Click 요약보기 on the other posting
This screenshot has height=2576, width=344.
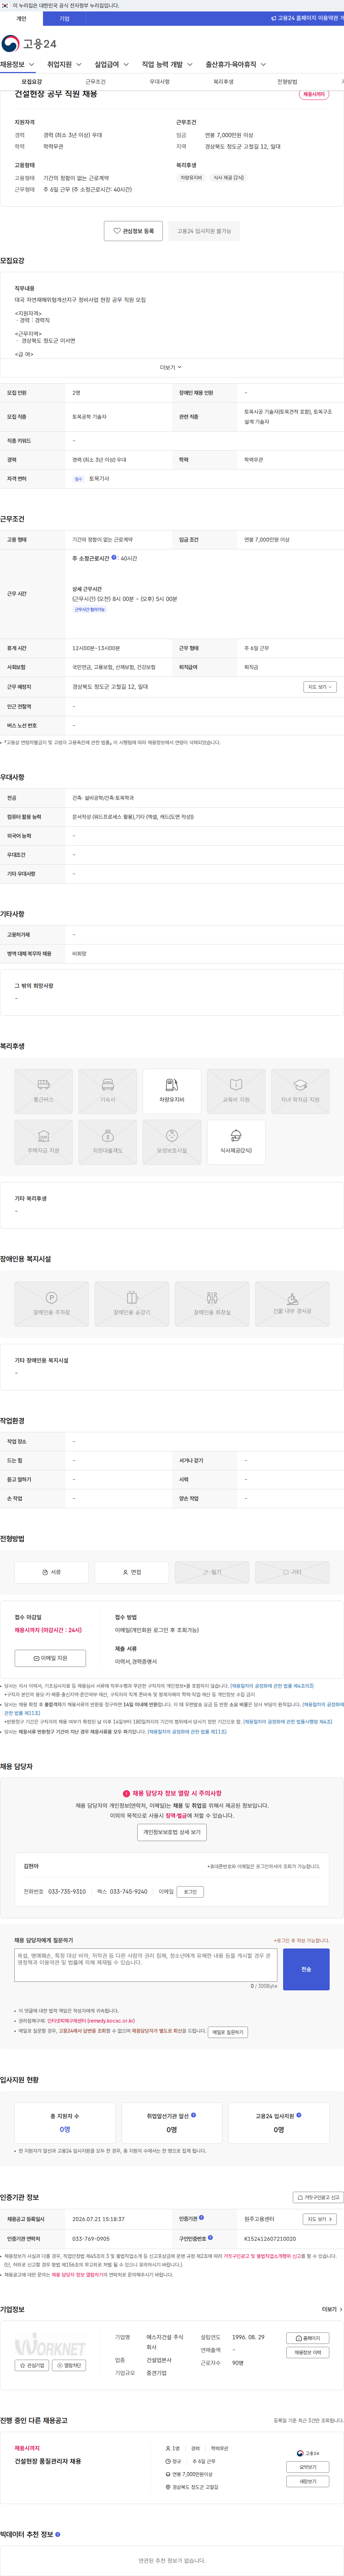tap(308, 2467)
